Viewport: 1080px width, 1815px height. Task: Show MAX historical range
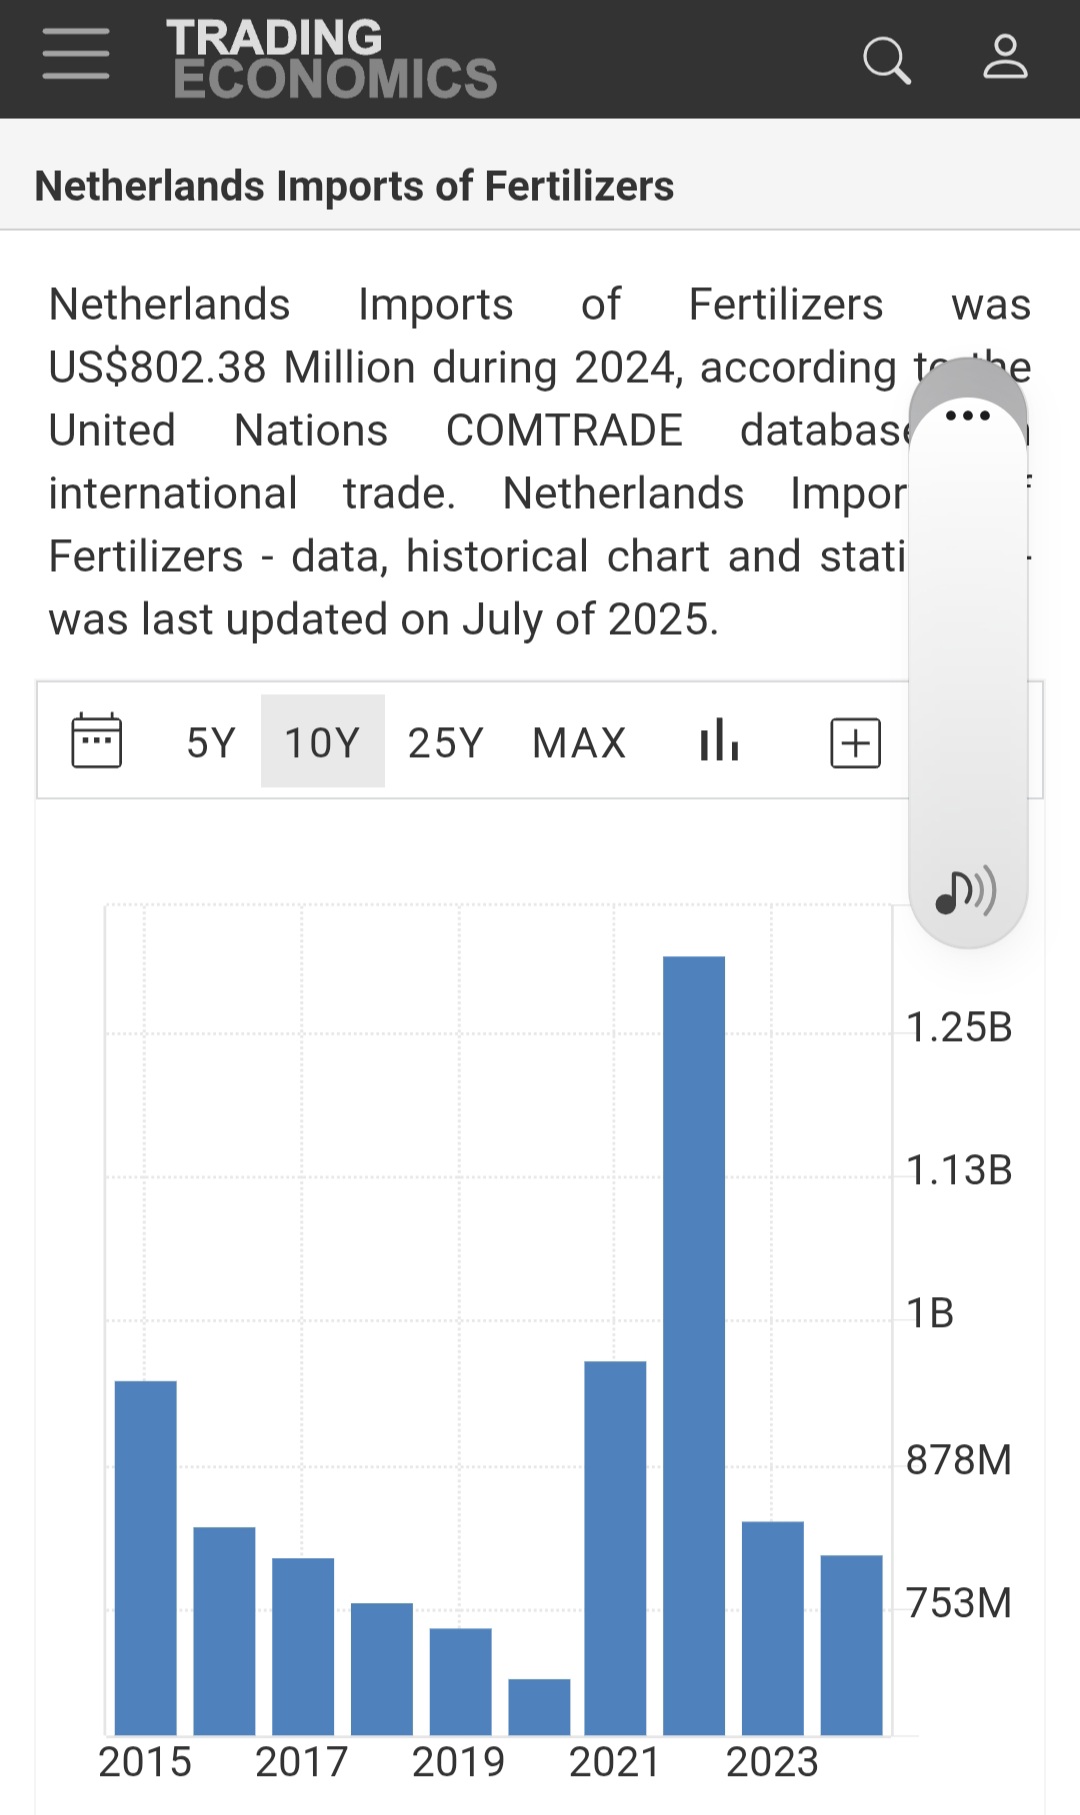tap(579, 743)
